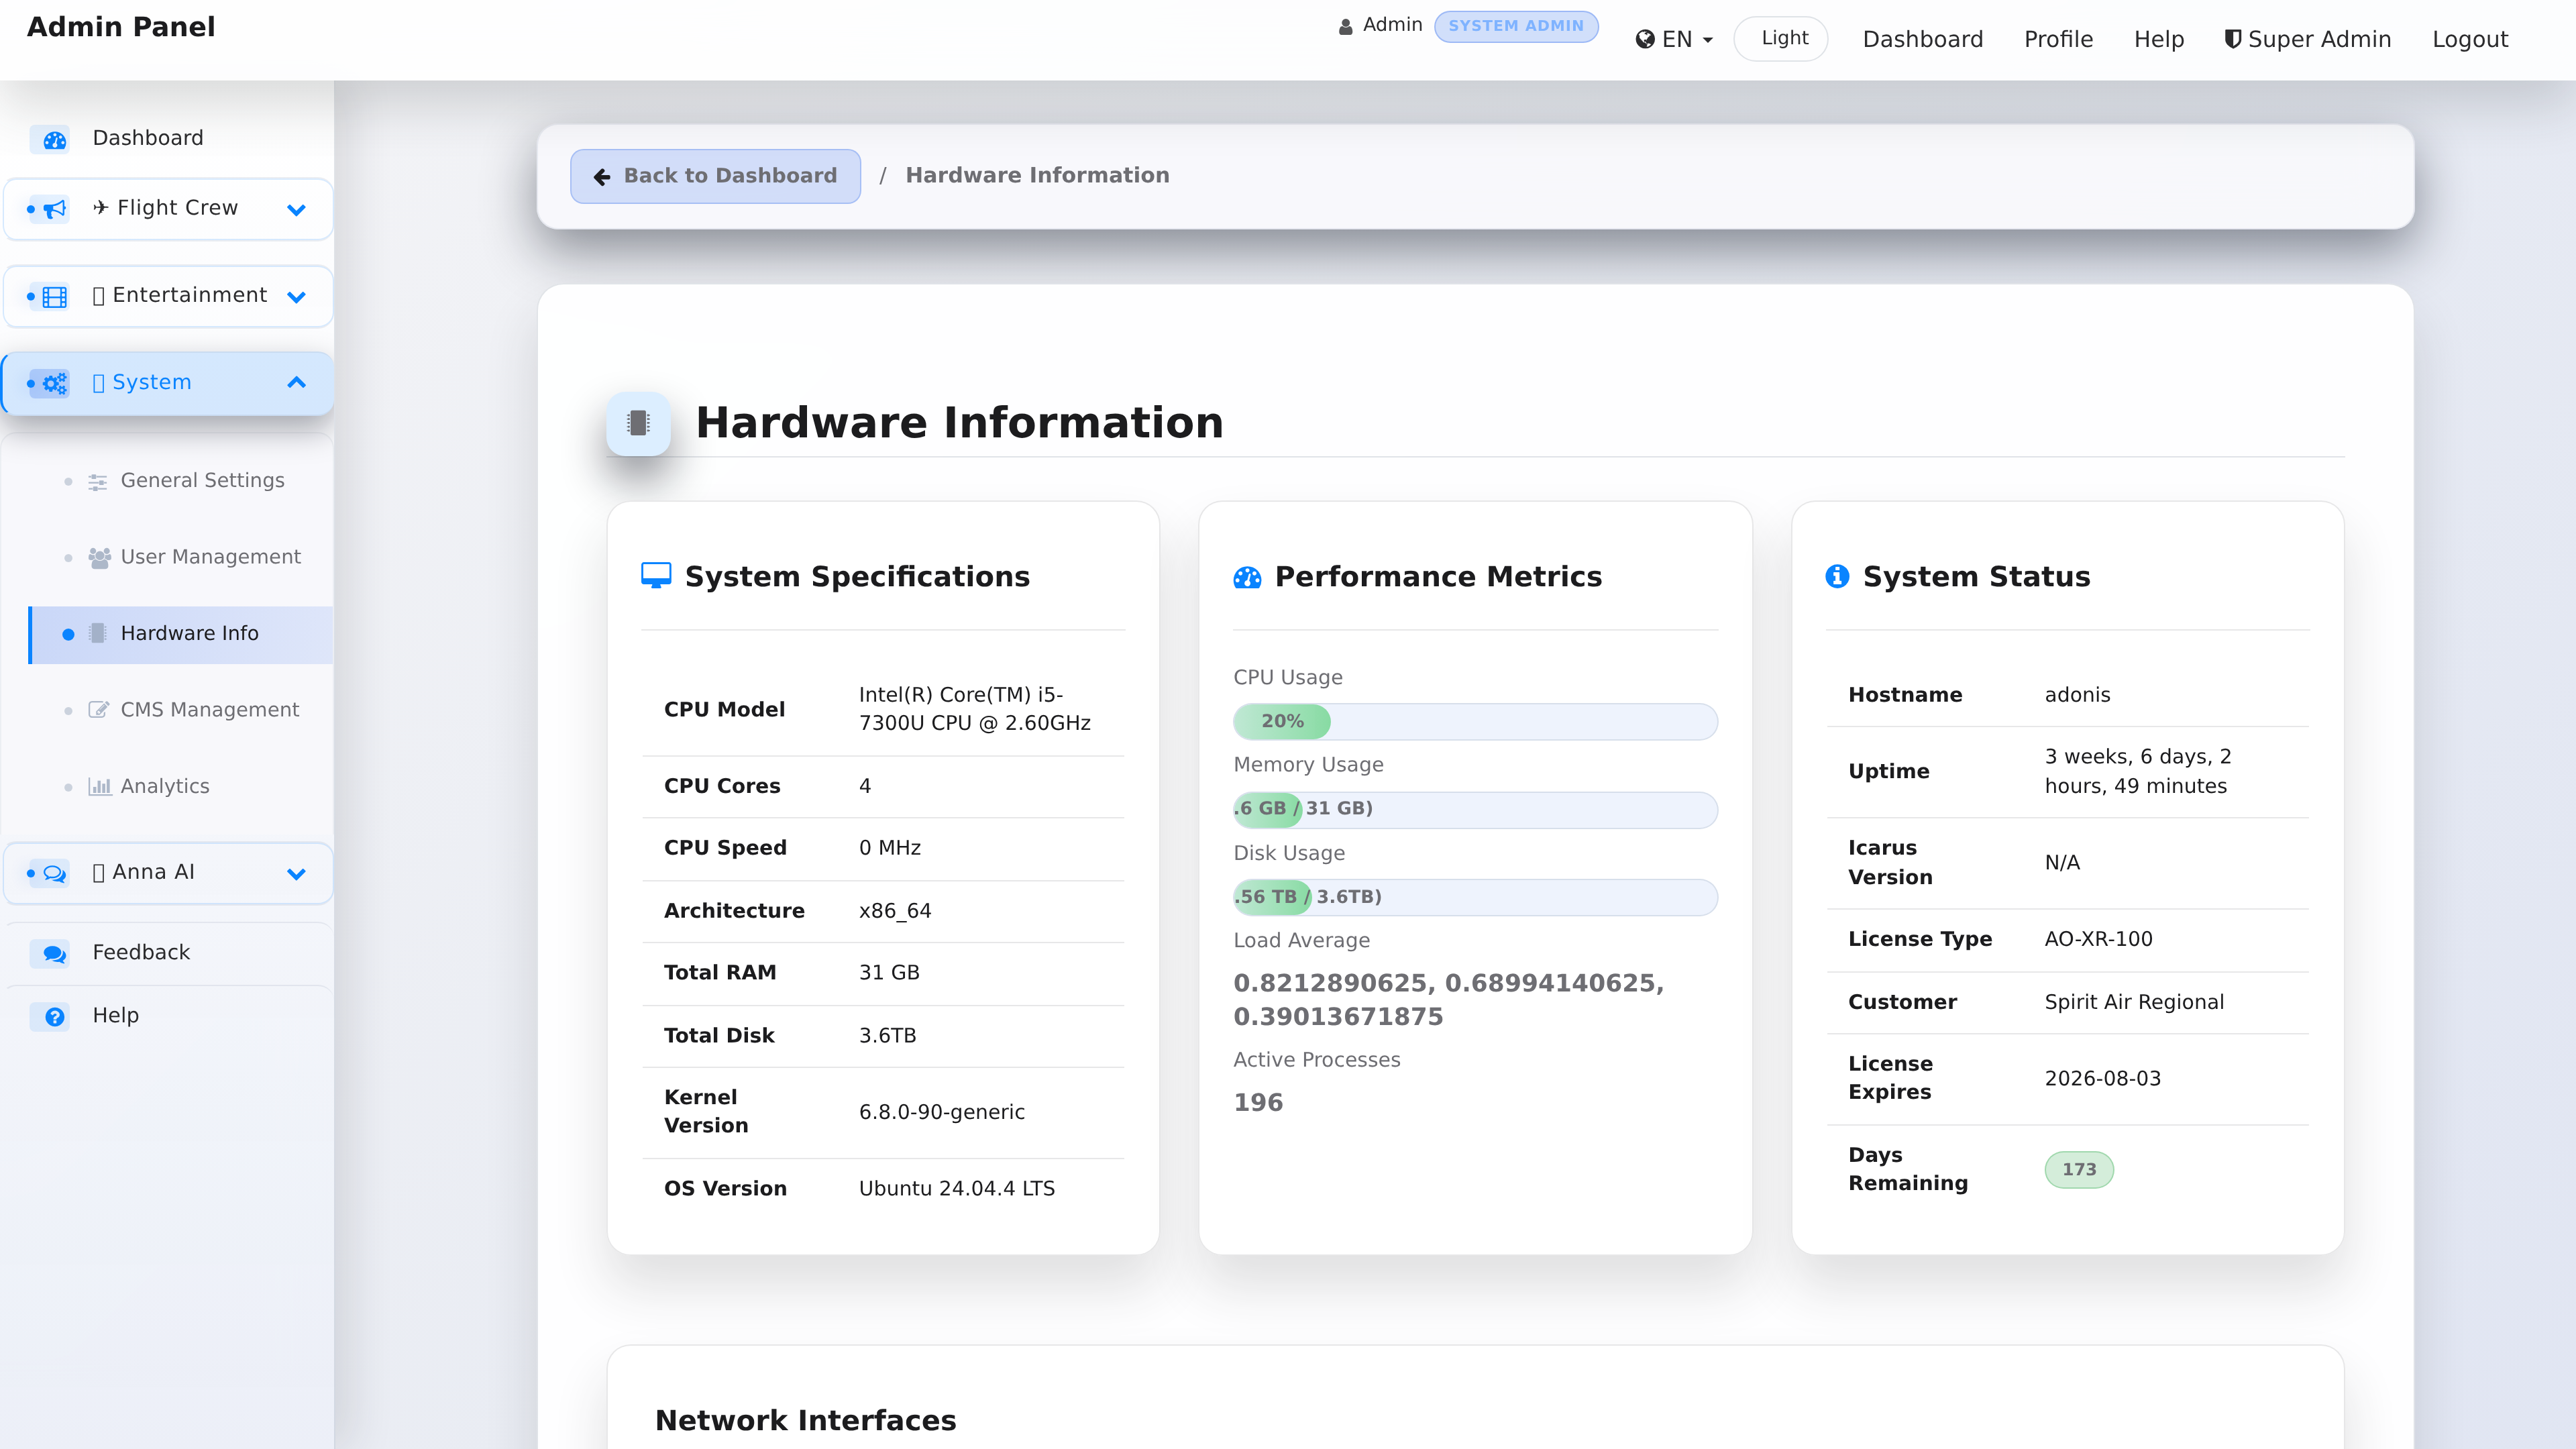Click the customer name Spirit Air Regional
Screen dimensions: 2576x1449
click(2134, 1003)
